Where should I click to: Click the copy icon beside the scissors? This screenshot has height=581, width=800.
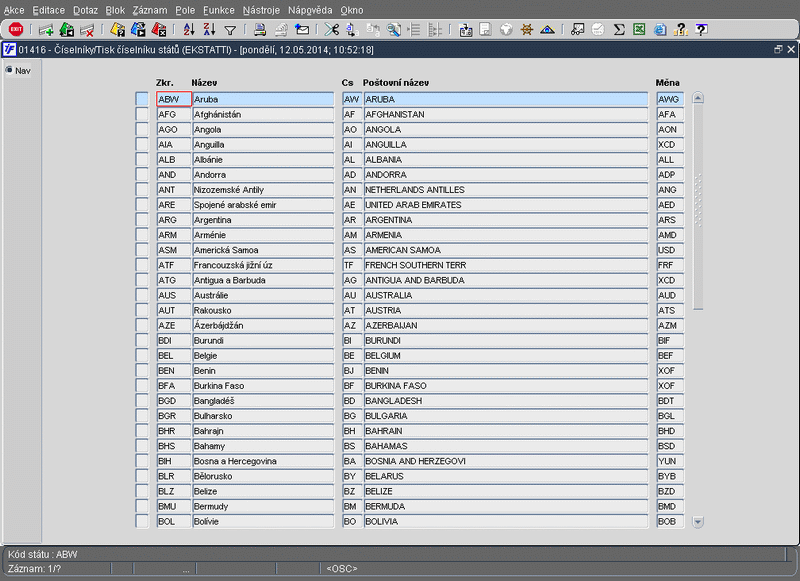coord(352,30)
